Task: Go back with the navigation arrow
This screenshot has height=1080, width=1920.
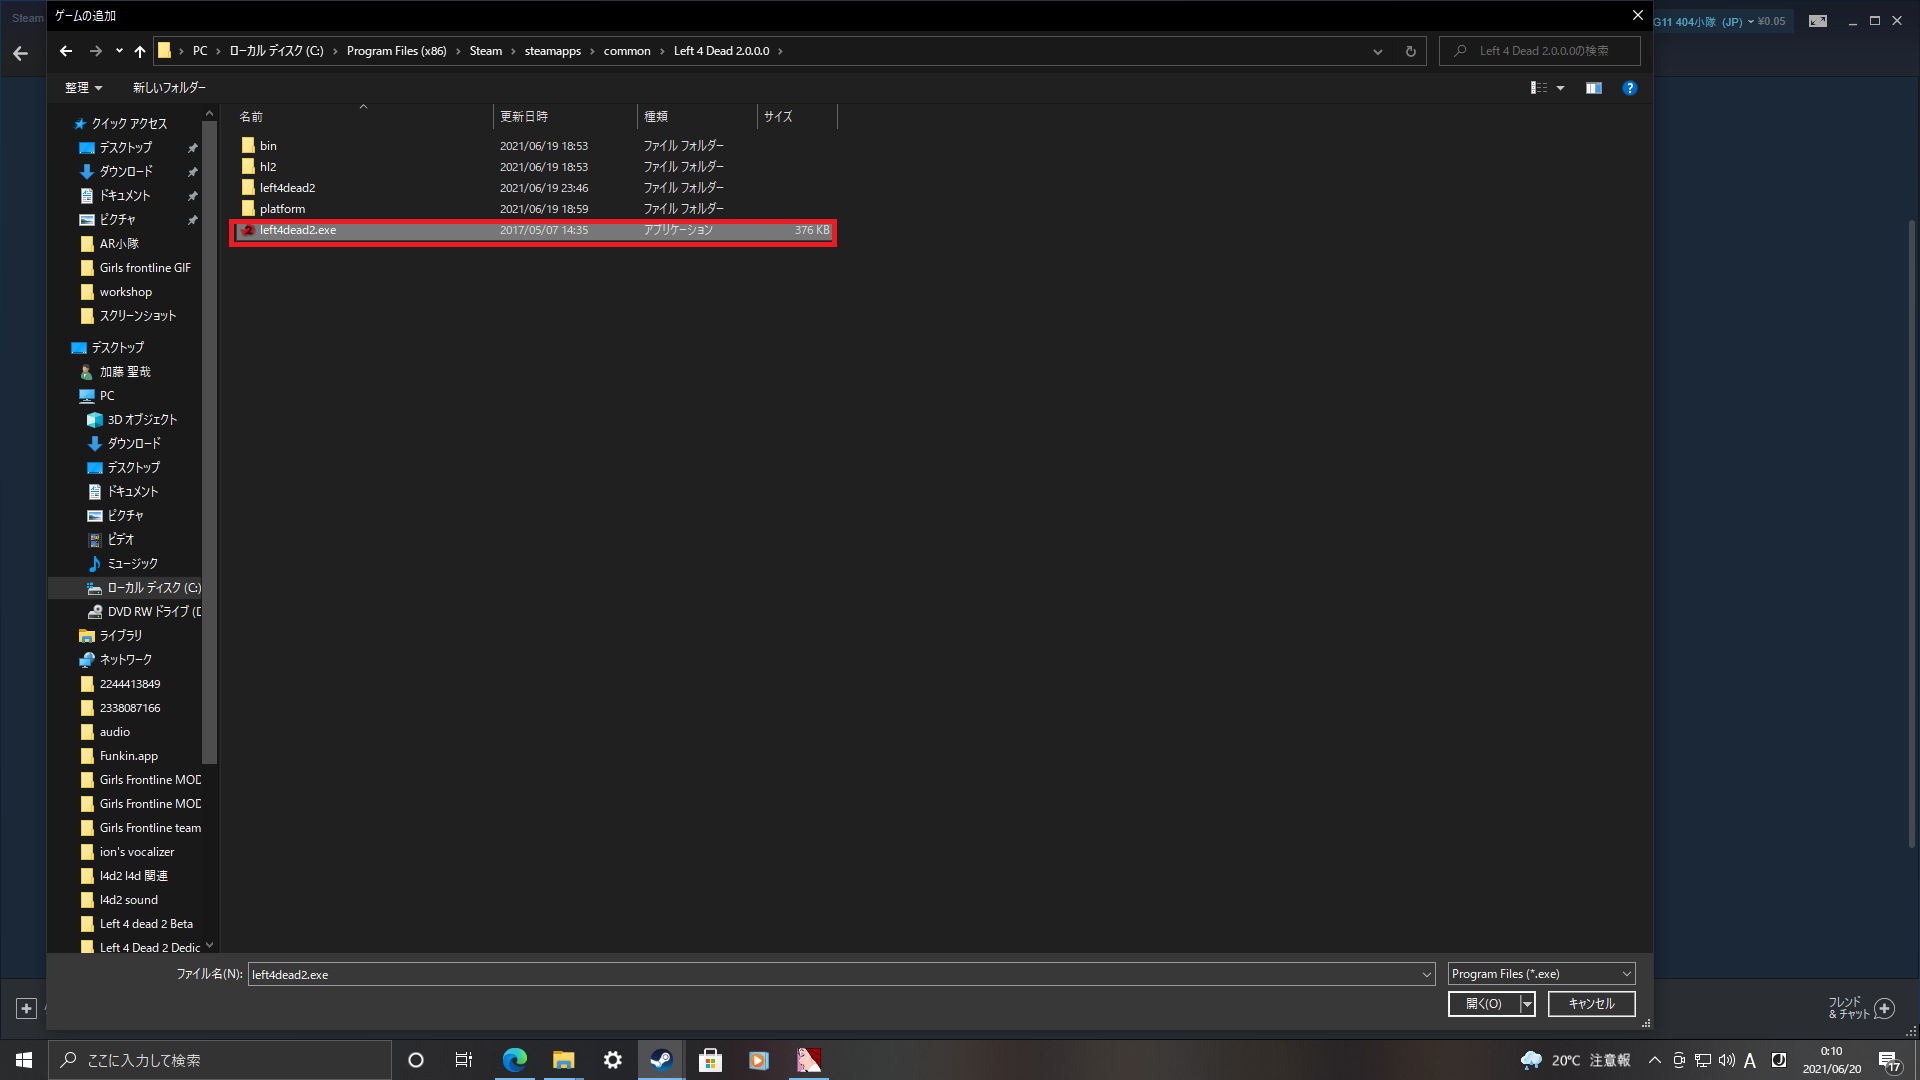Action: [x=66, y=51]
